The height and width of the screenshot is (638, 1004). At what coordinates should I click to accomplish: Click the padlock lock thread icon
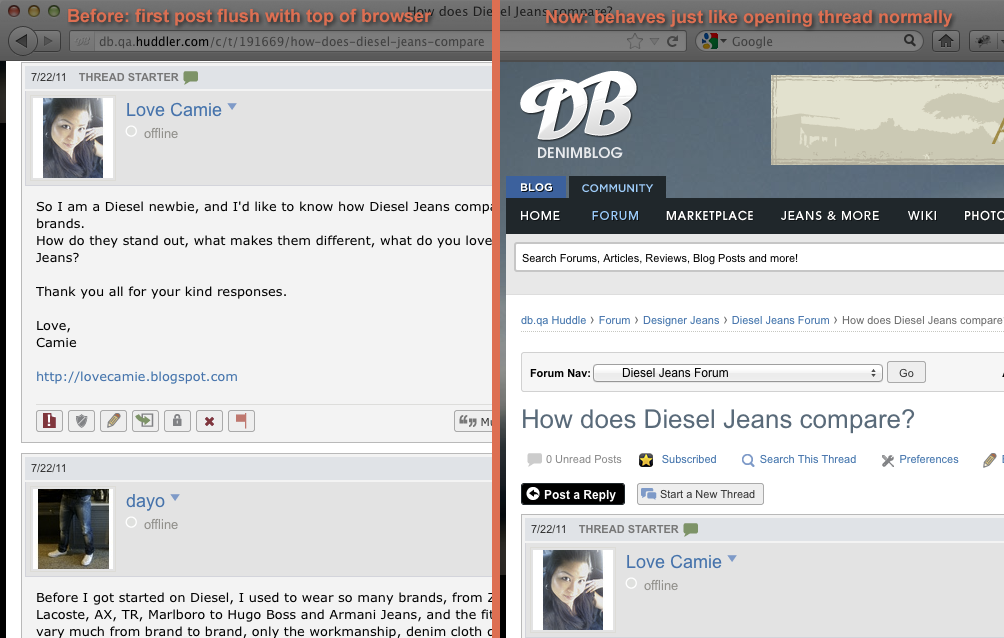pos(177,421)
